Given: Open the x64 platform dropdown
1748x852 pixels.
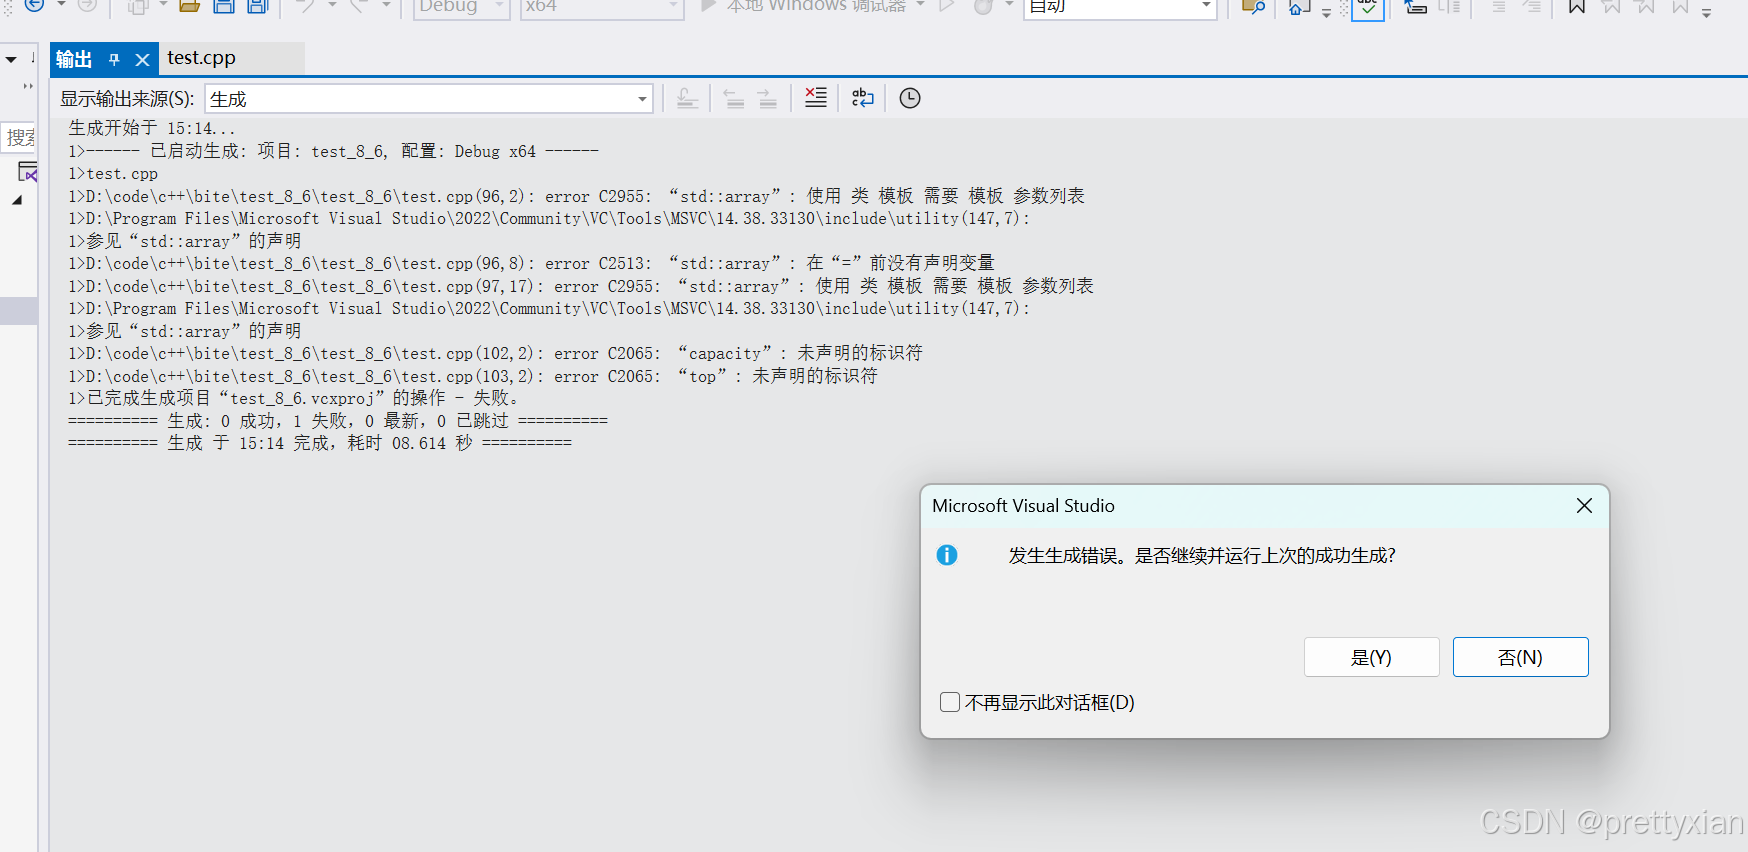Looking at the screenshot, I should point(602,7).
